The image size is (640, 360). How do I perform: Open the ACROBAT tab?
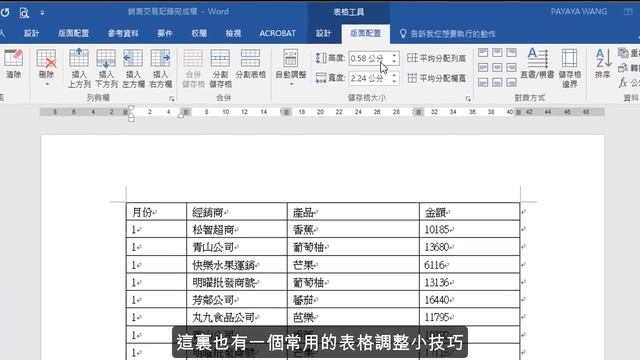point(278,33)
